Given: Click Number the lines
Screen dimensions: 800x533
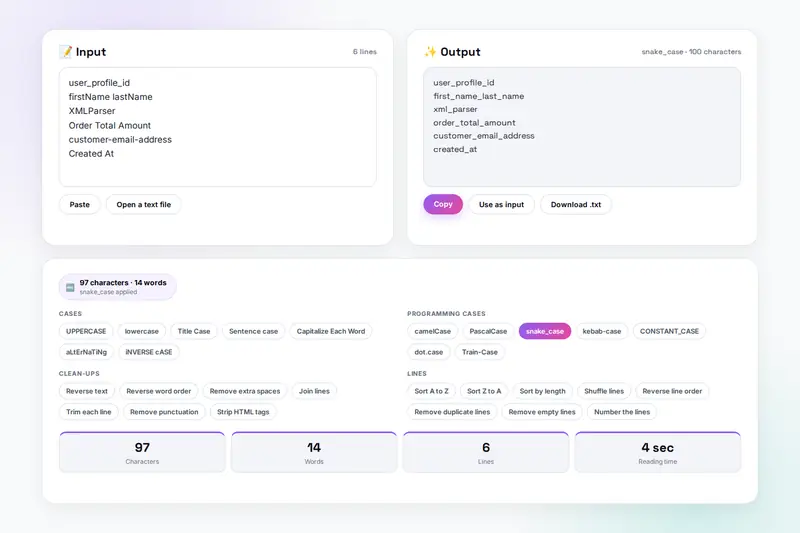Looking at the screenshot, I should [622, 412].
